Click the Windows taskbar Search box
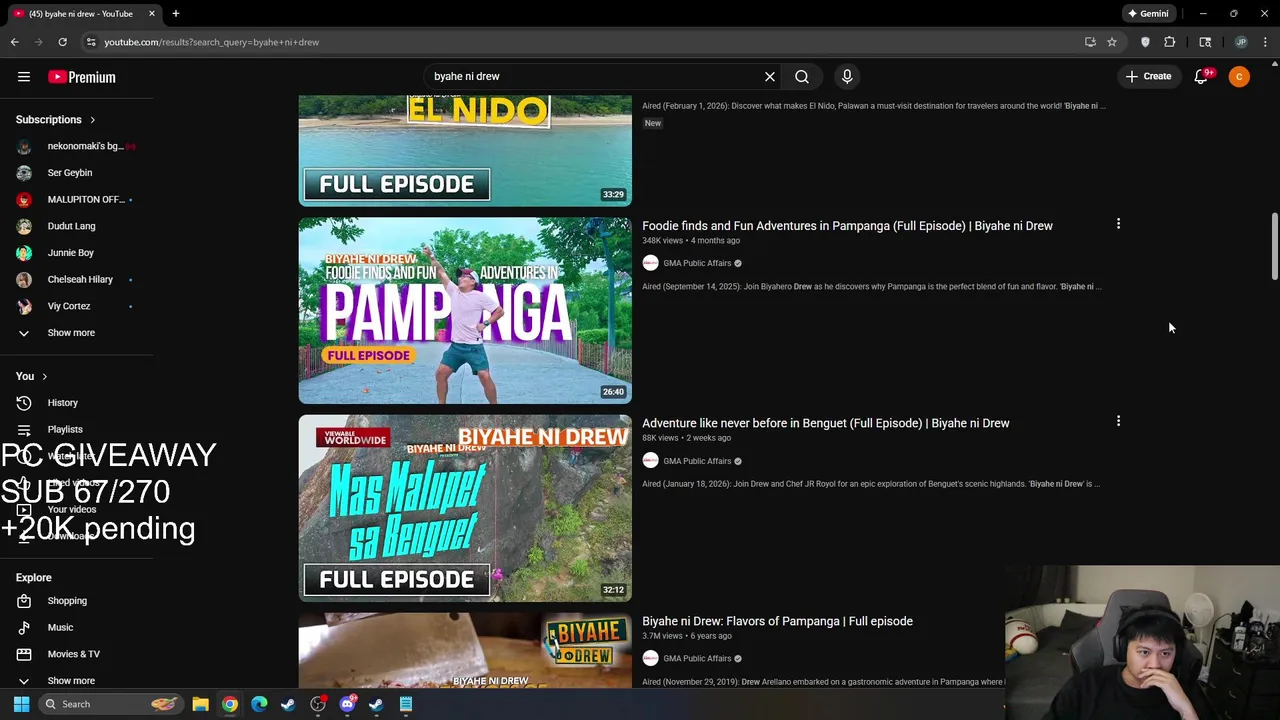Screen dimensions: 1280x720 [111, 704]
